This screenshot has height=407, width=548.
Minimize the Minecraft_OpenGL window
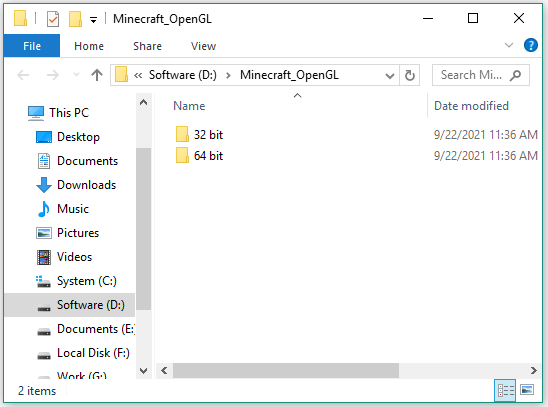pyautogui.click(x=428, y=18)
